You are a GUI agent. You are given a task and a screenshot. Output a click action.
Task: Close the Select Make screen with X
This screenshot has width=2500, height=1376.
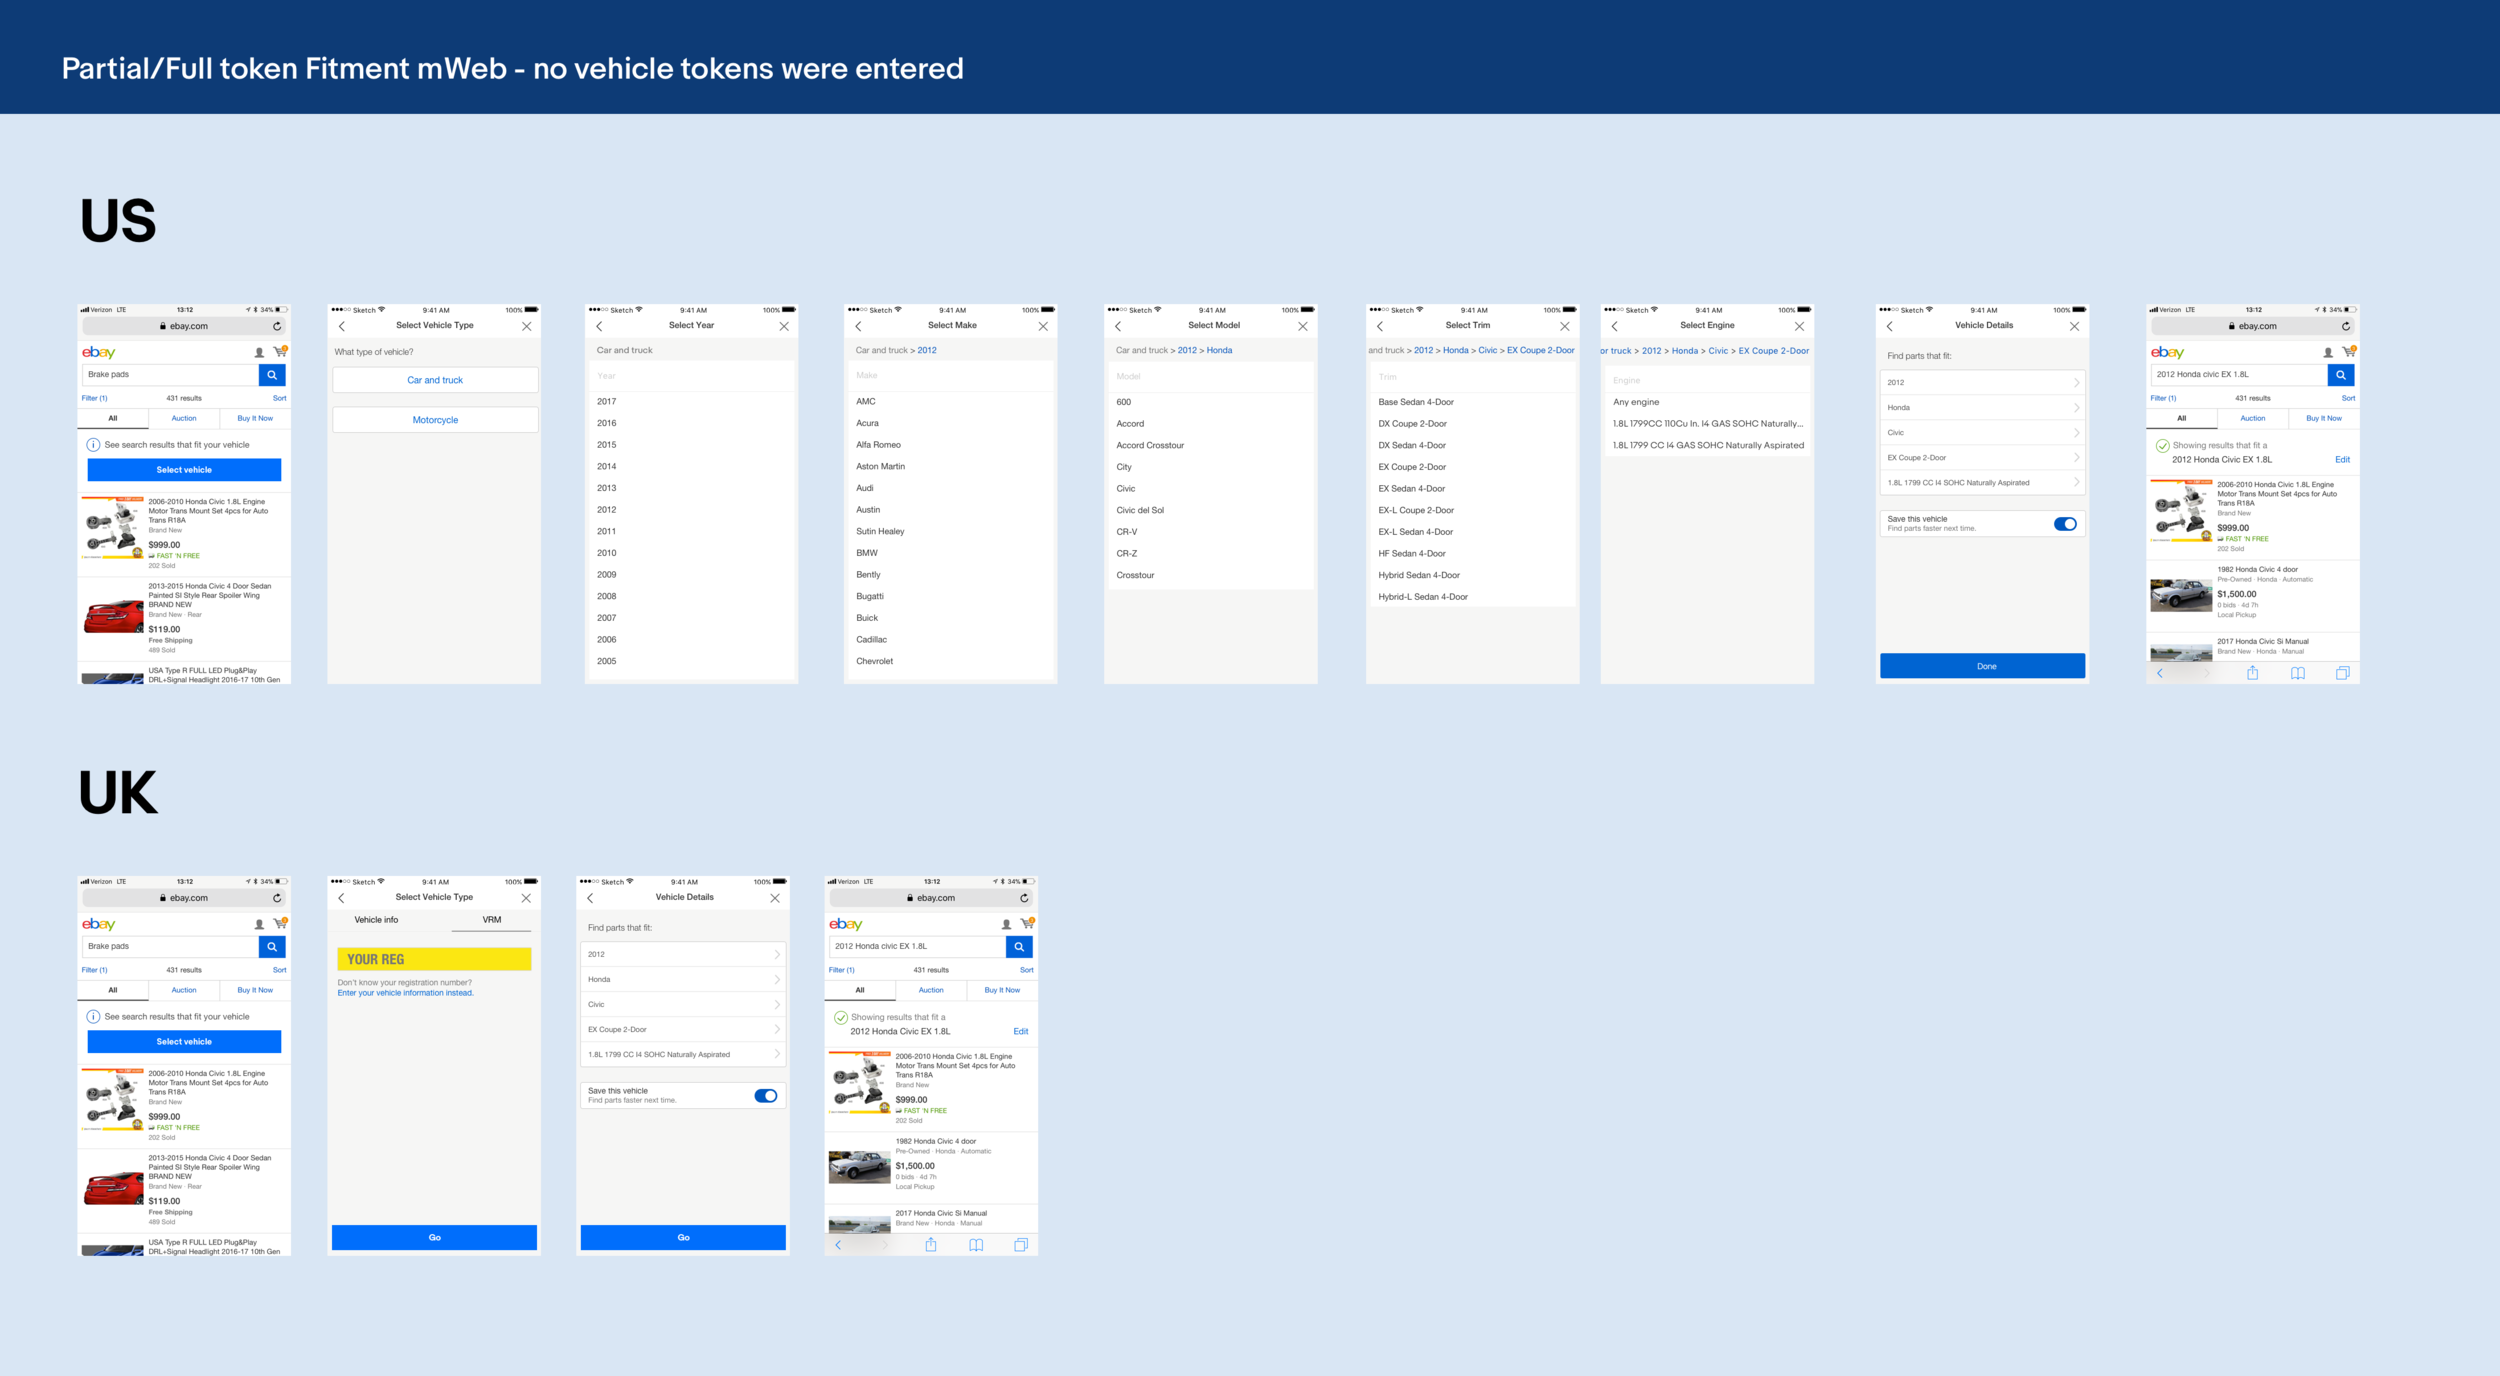(x=1043, y=326)
